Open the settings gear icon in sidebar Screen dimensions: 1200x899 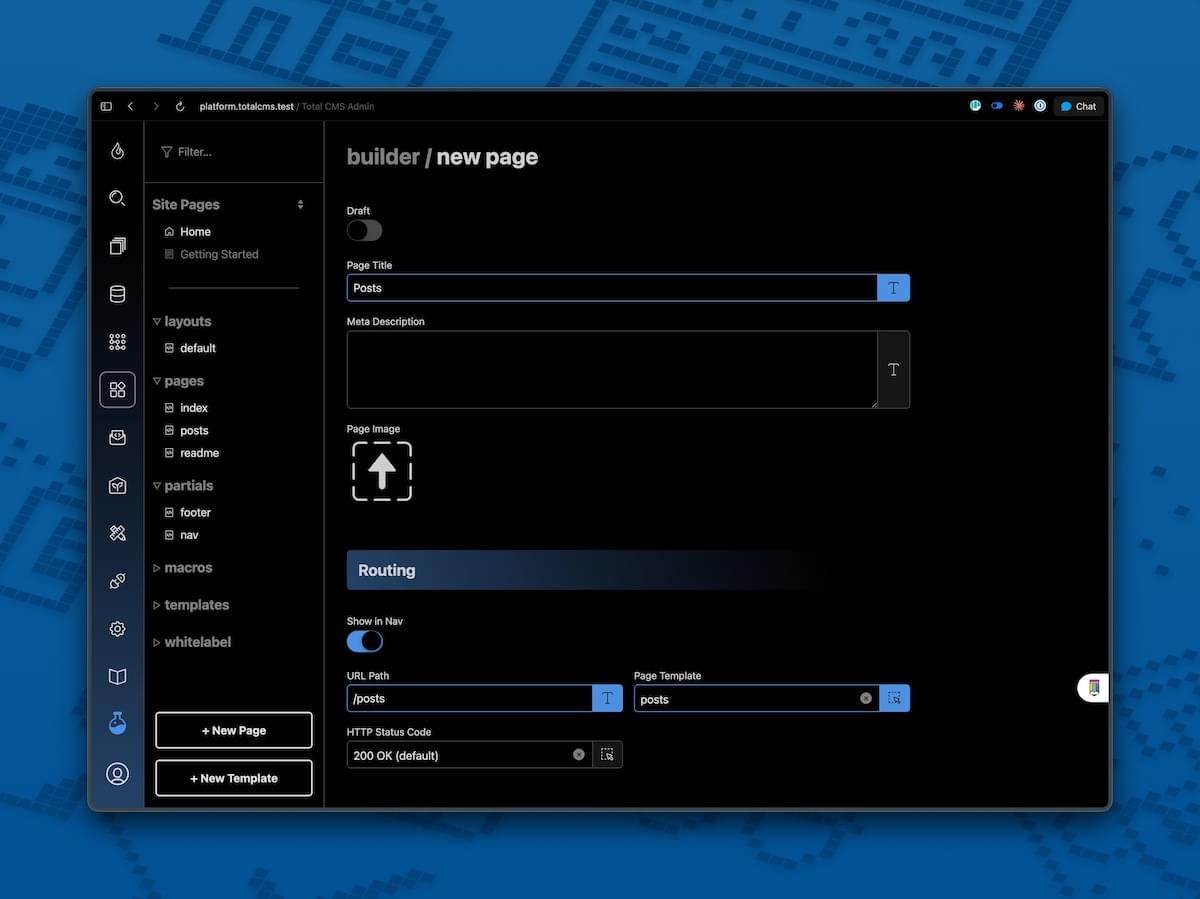(117, 629)
